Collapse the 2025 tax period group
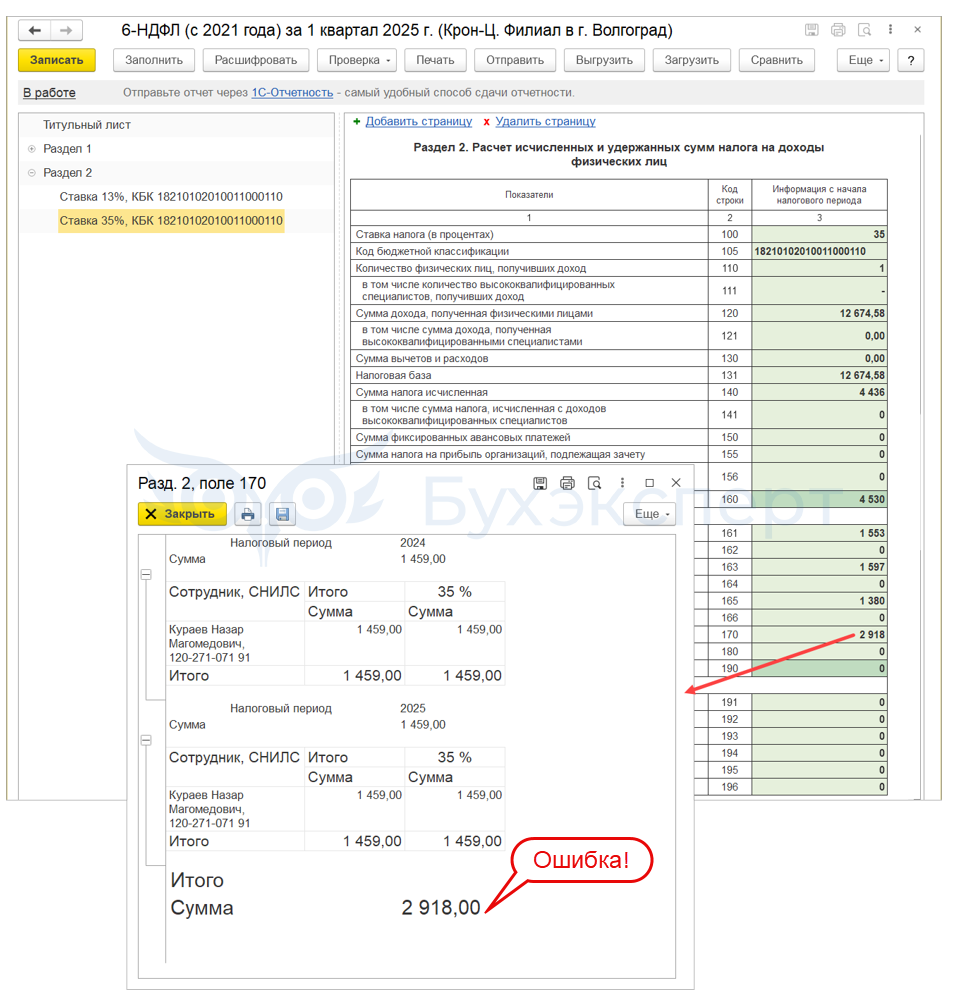The image size is (977, 995). (146, 741)
